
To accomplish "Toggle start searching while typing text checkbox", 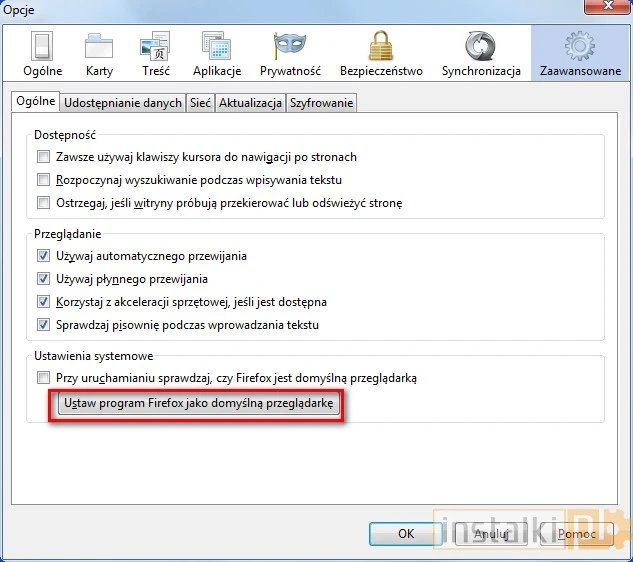I will tap(43, 180).
